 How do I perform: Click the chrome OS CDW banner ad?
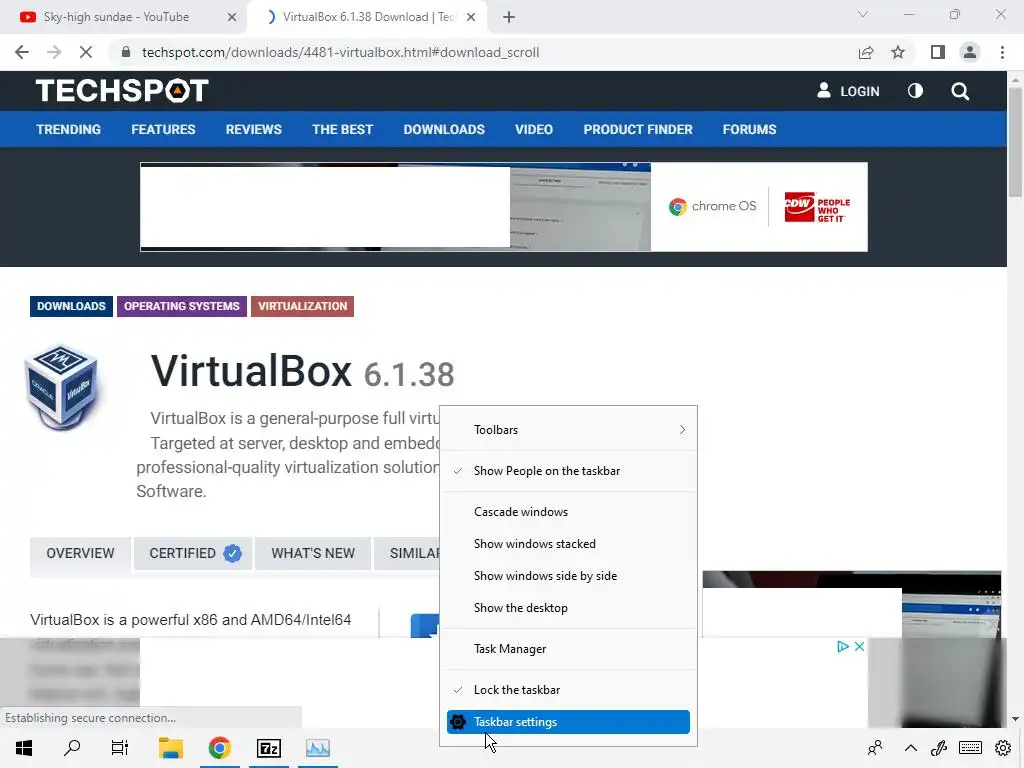coord(504,206)
